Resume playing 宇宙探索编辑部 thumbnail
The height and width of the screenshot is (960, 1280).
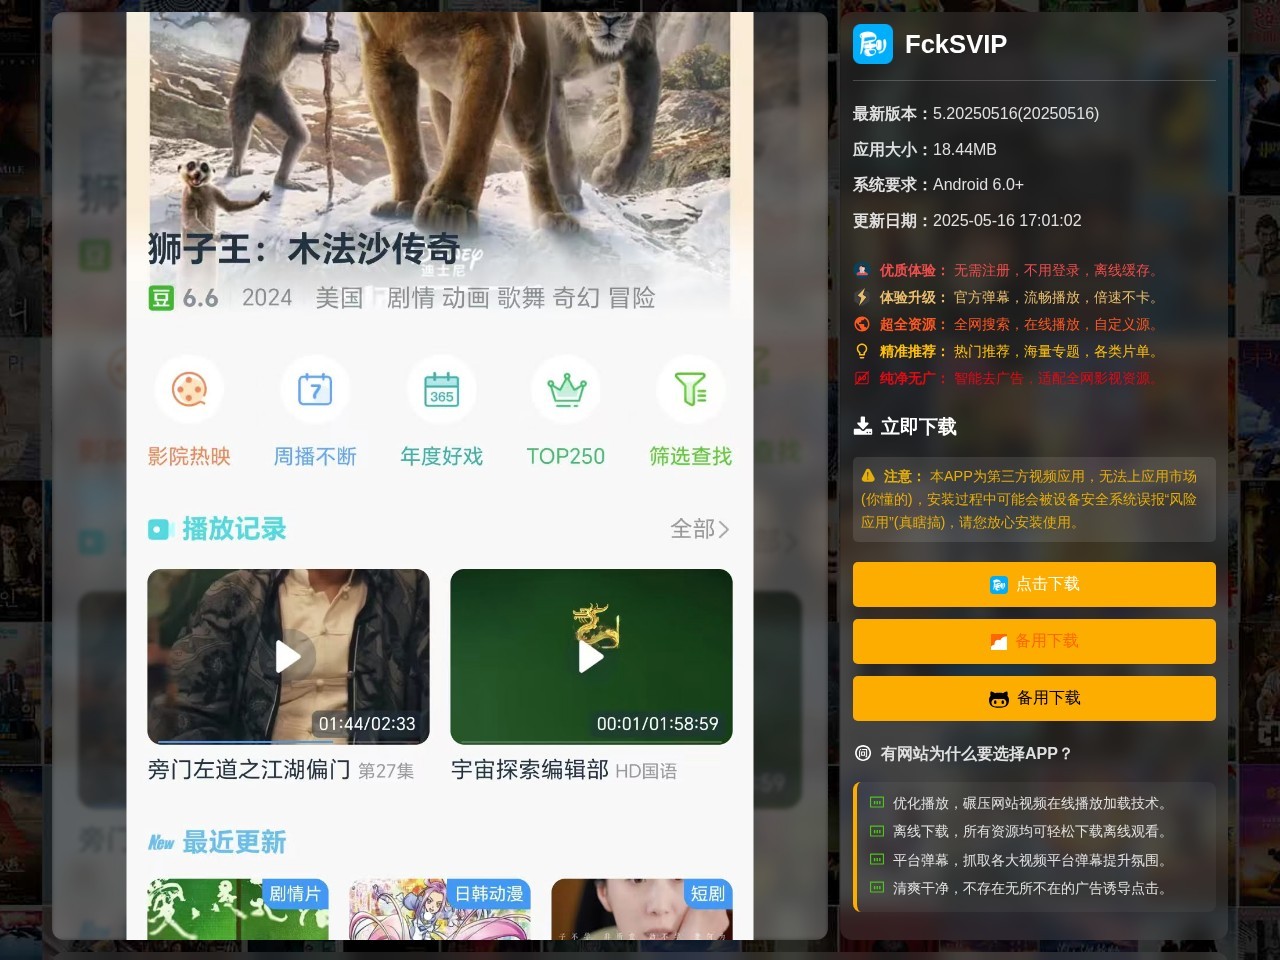tap(591, 657)
